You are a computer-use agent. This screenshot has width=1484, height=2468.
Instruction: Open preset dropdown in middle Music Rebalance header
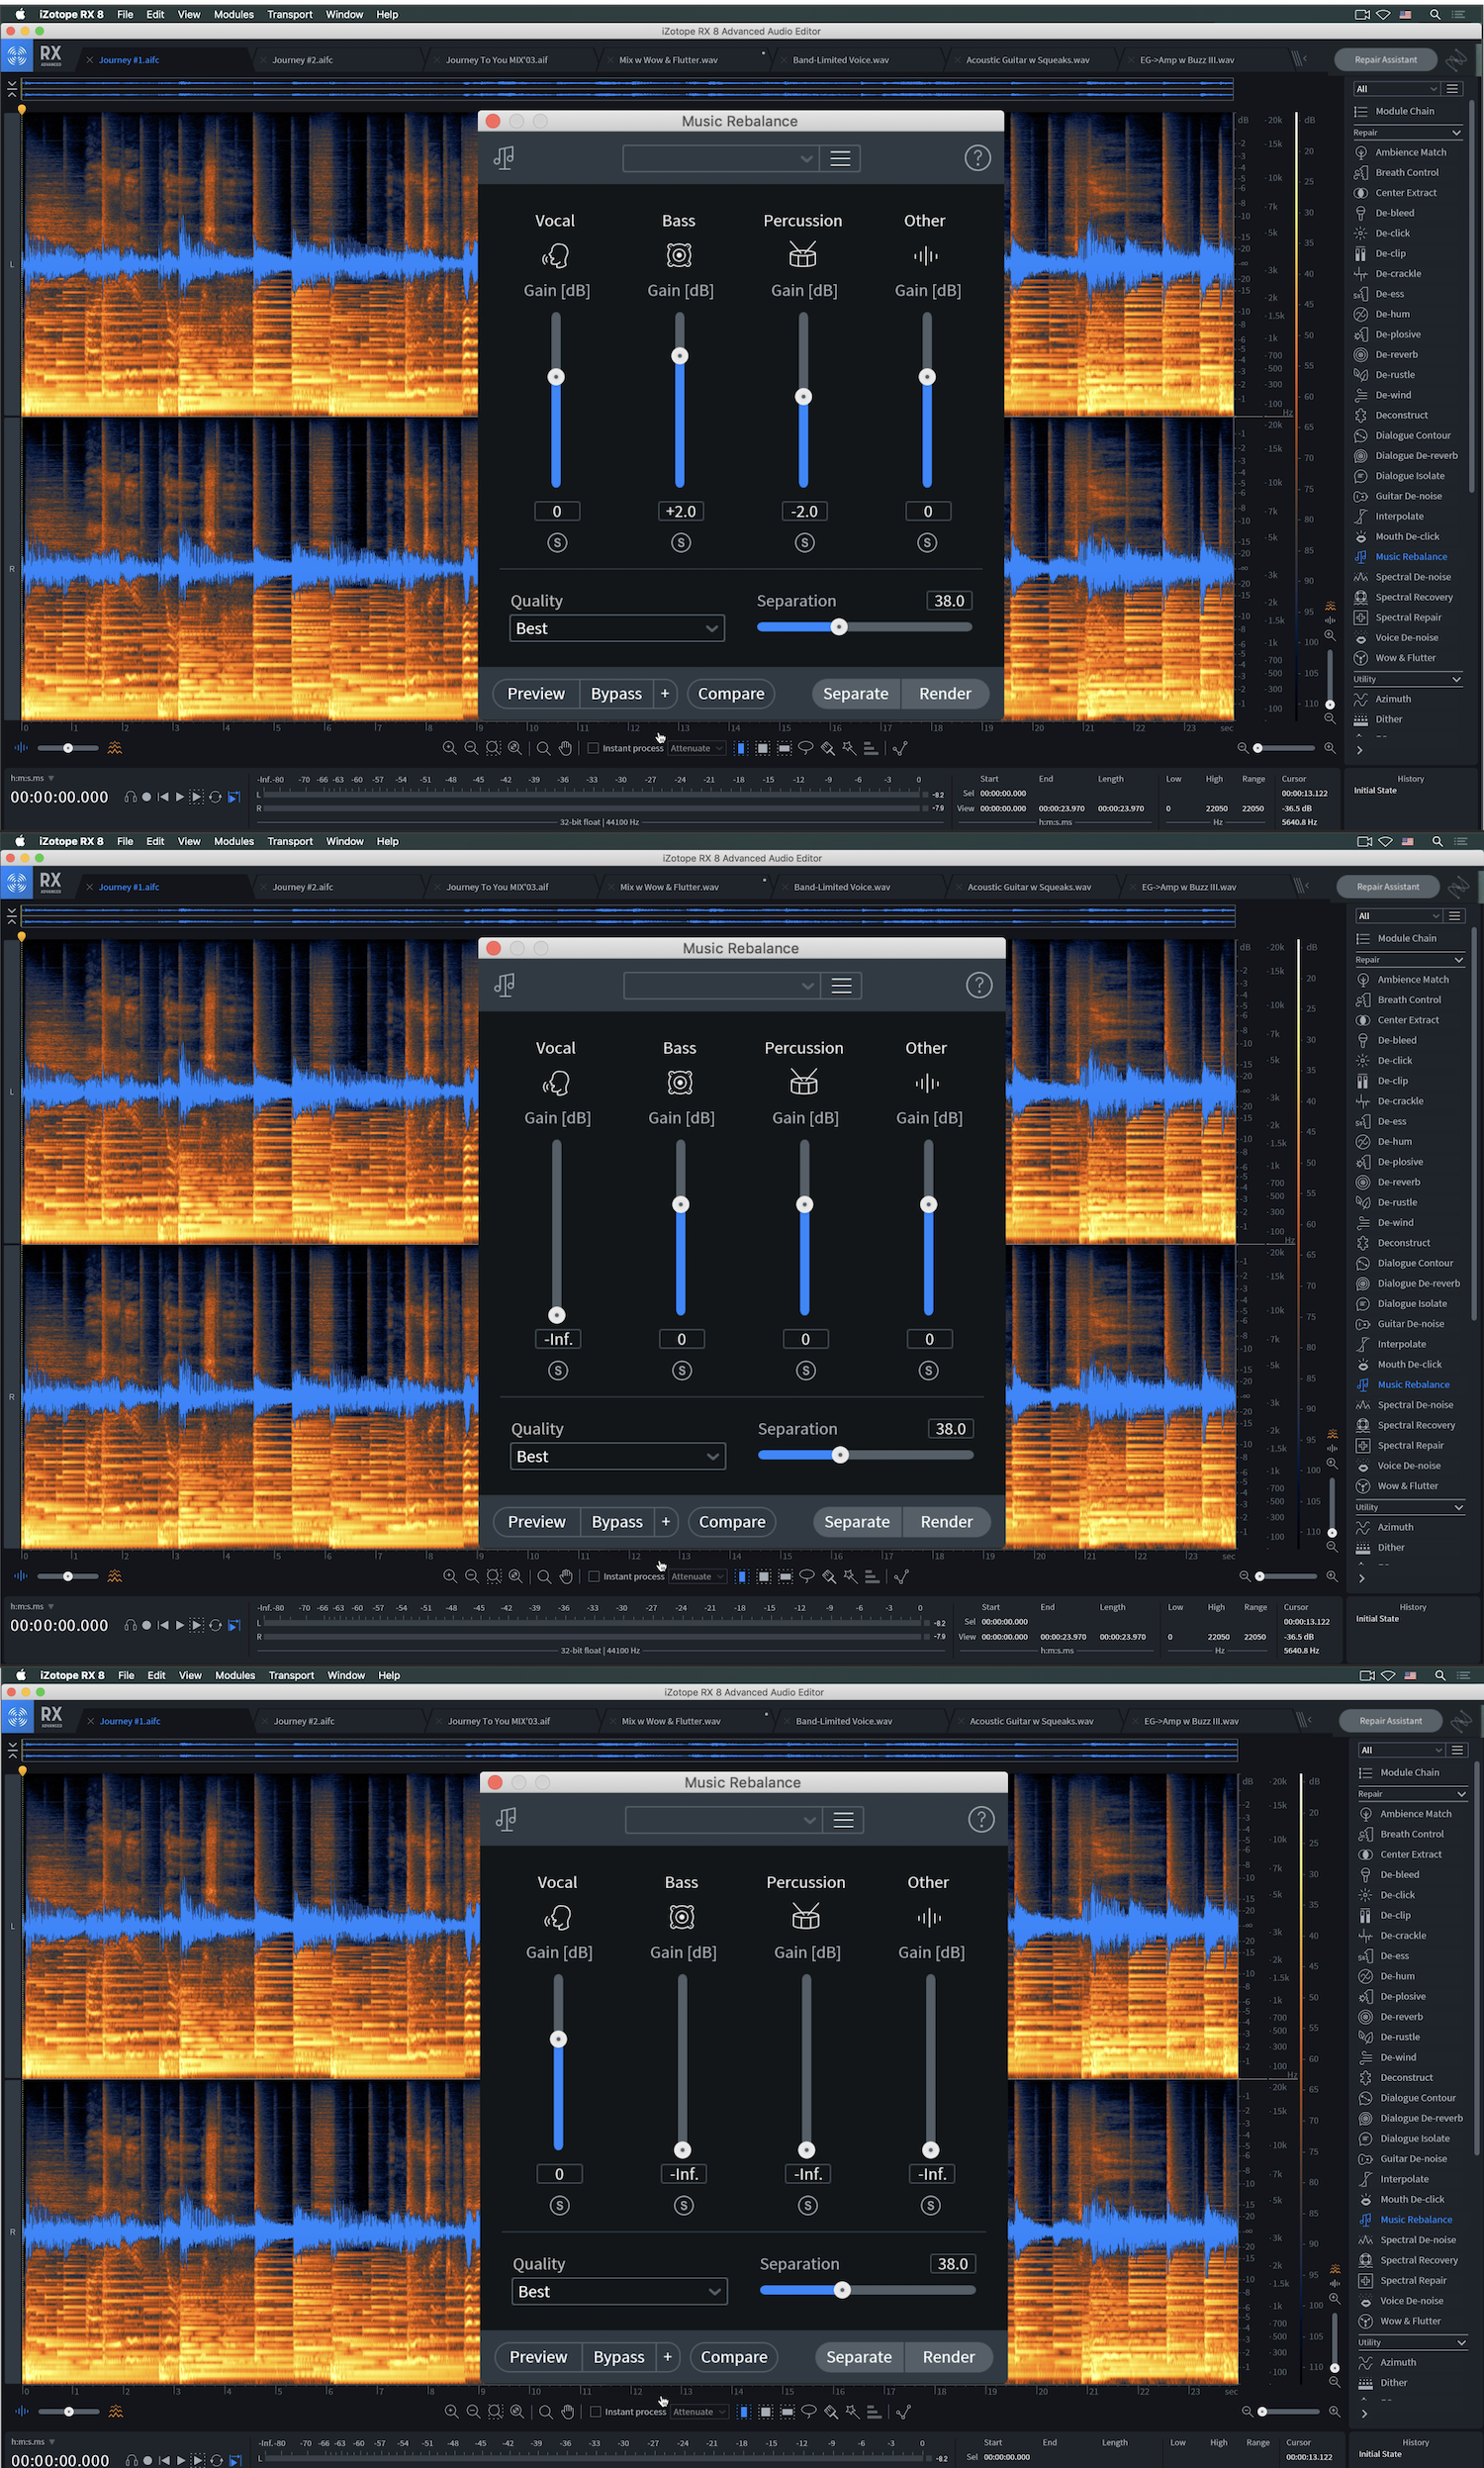721,985
